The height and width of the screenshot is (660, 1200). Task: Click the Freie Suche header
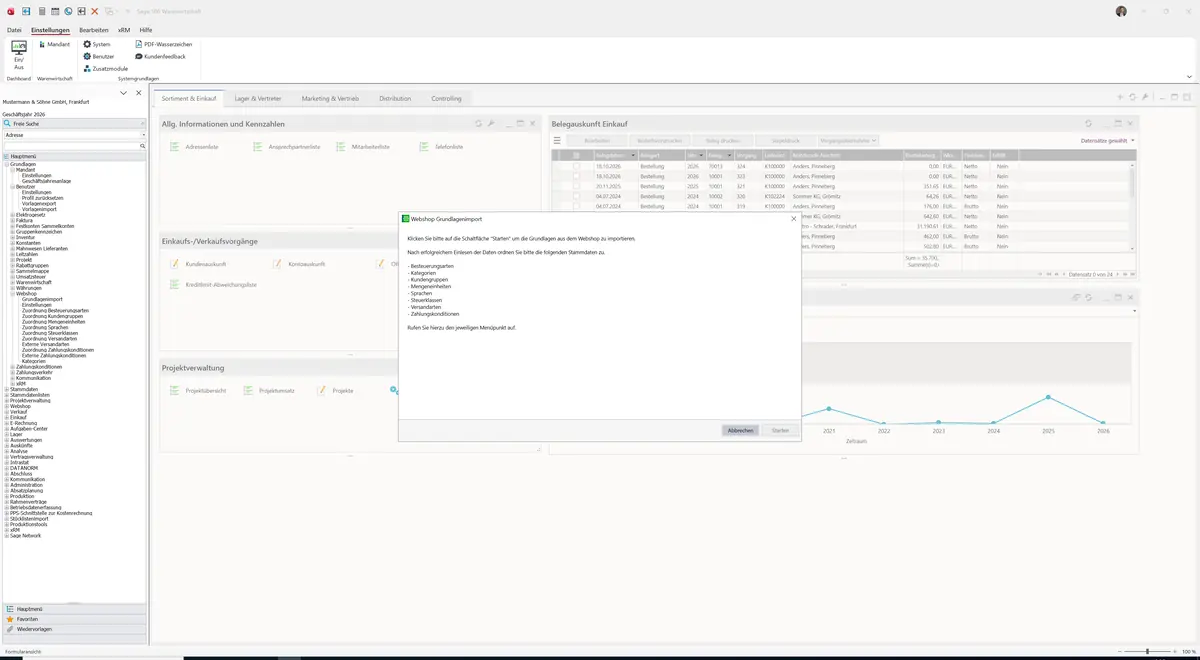(75, 123)
